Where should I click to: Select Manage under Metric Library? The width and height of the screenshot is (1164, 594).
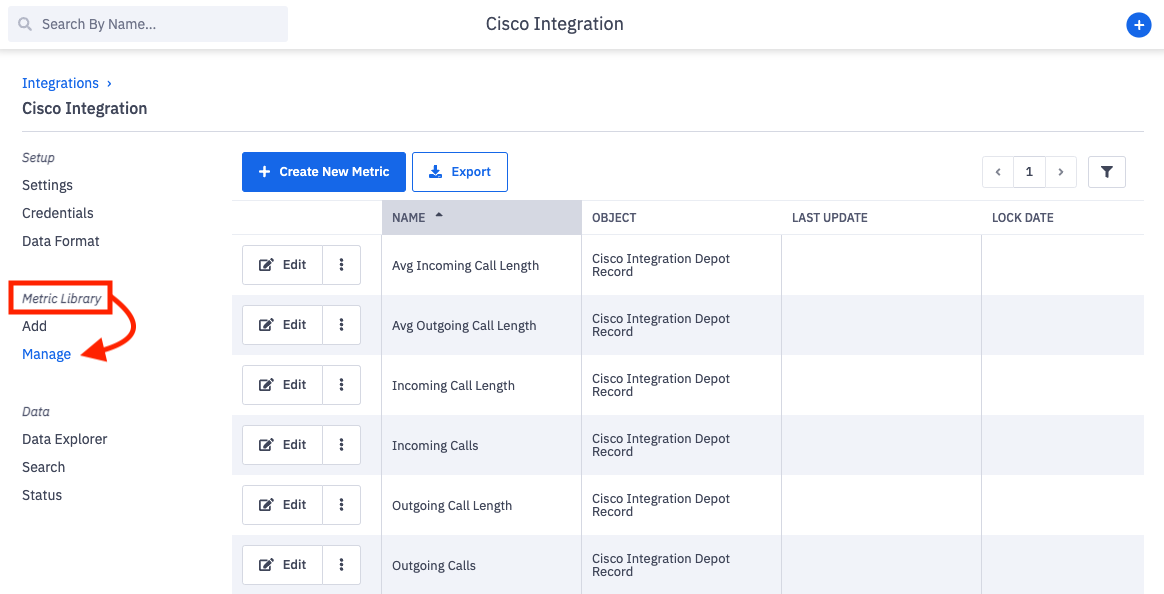(x=46, y=354)
